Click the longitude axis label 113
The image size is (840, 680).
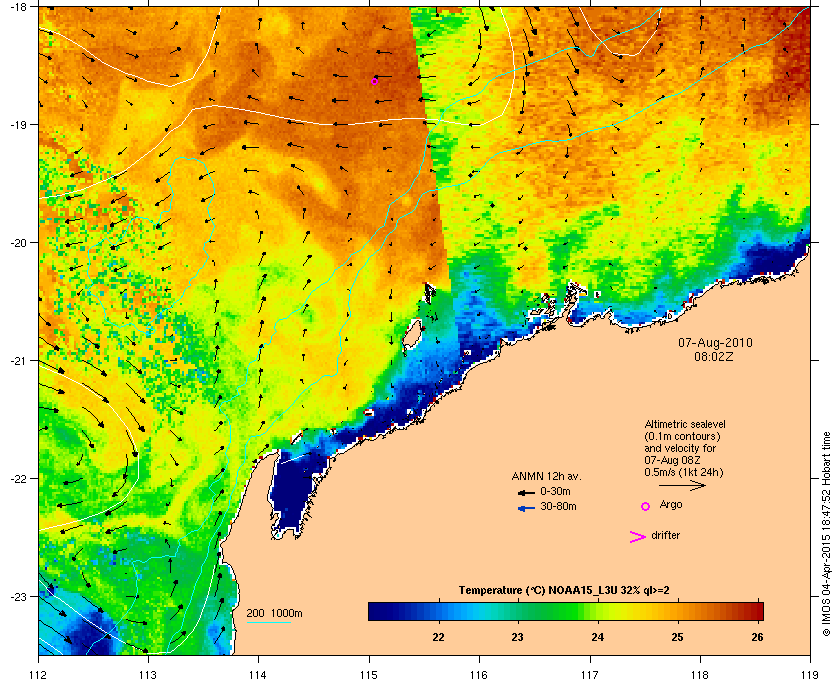[x=148, y=674]
